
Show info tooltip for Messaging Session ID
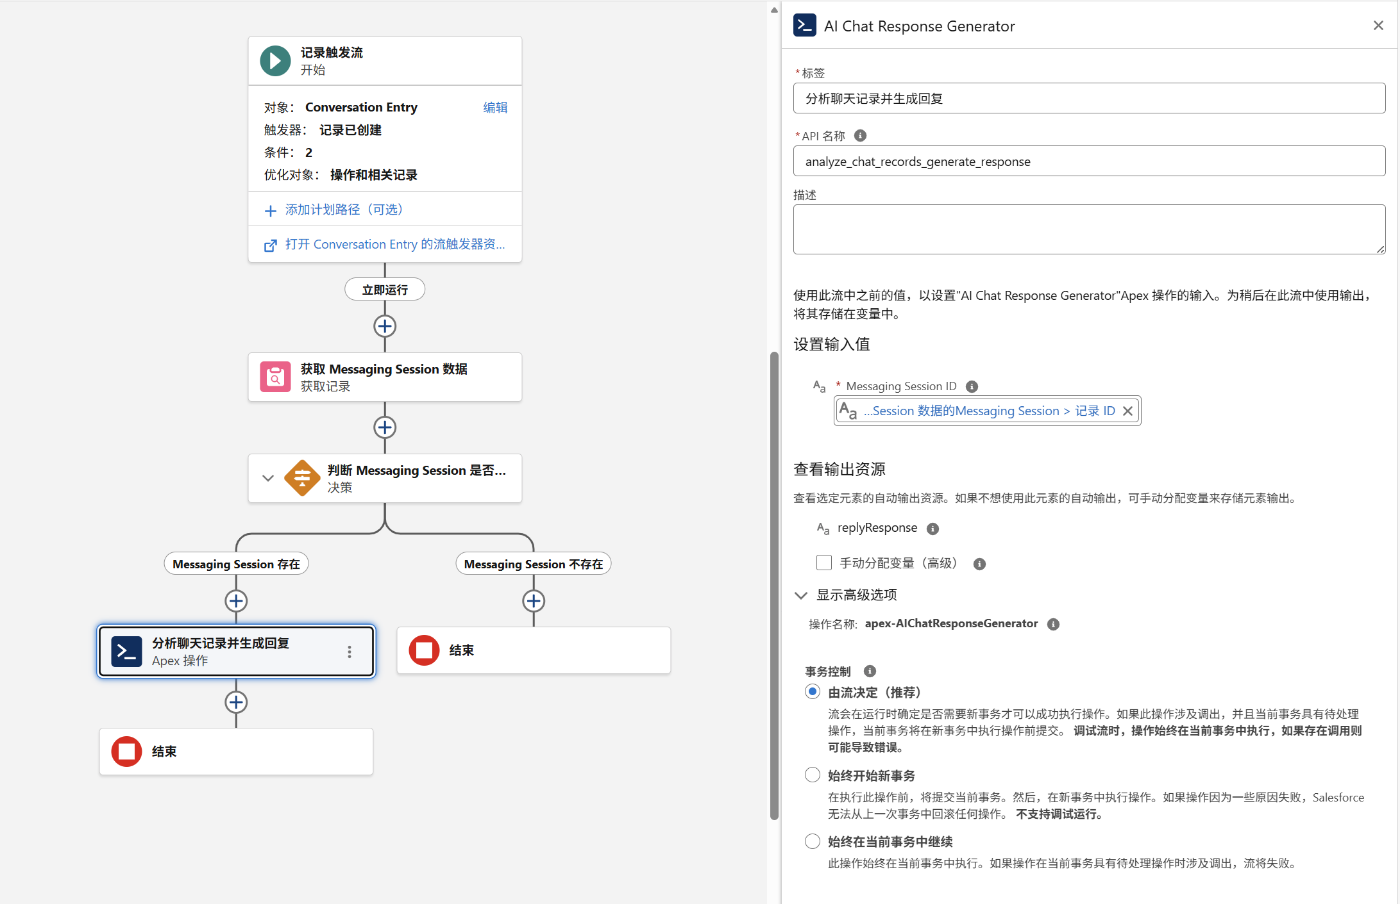pos(972,387)
